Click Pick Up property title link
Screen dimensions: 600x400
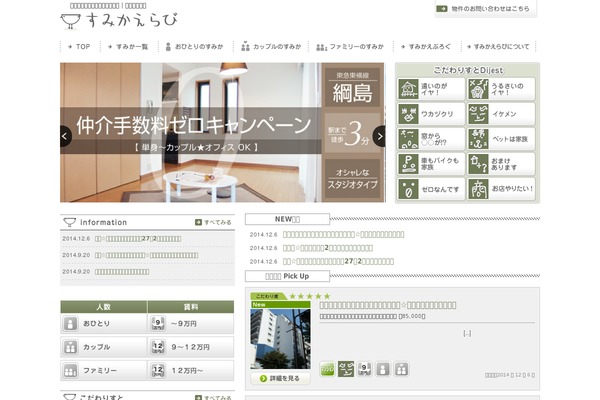[388, 305]
